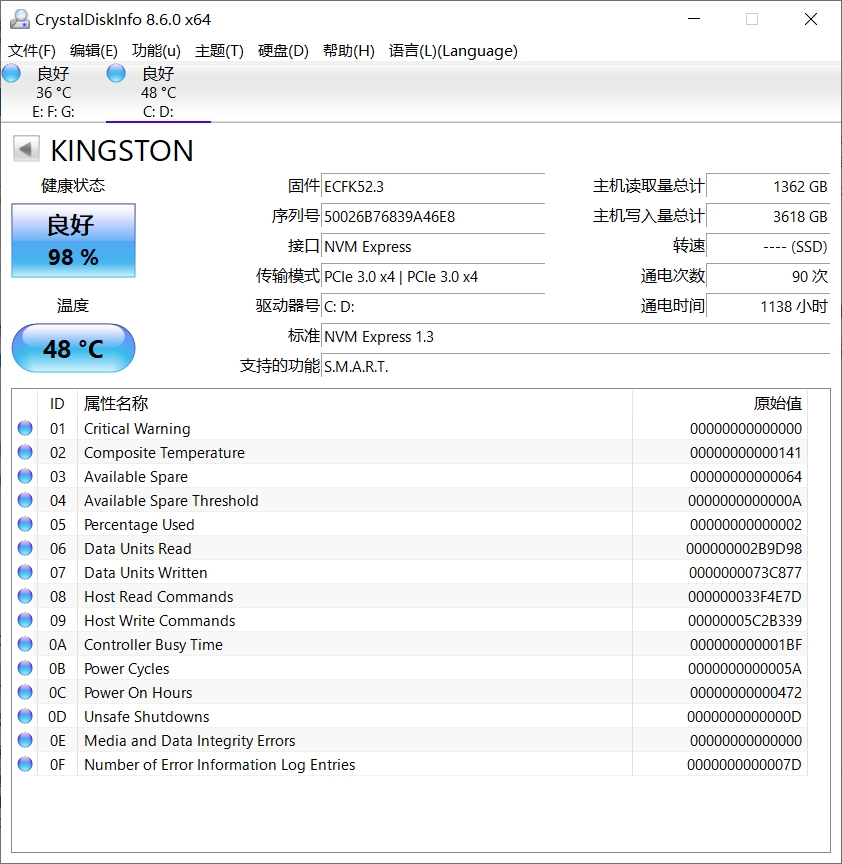The image size is (842, 864).
Task: Click status orb for Composite Temperature row
Action: click(x=25, y=453)
